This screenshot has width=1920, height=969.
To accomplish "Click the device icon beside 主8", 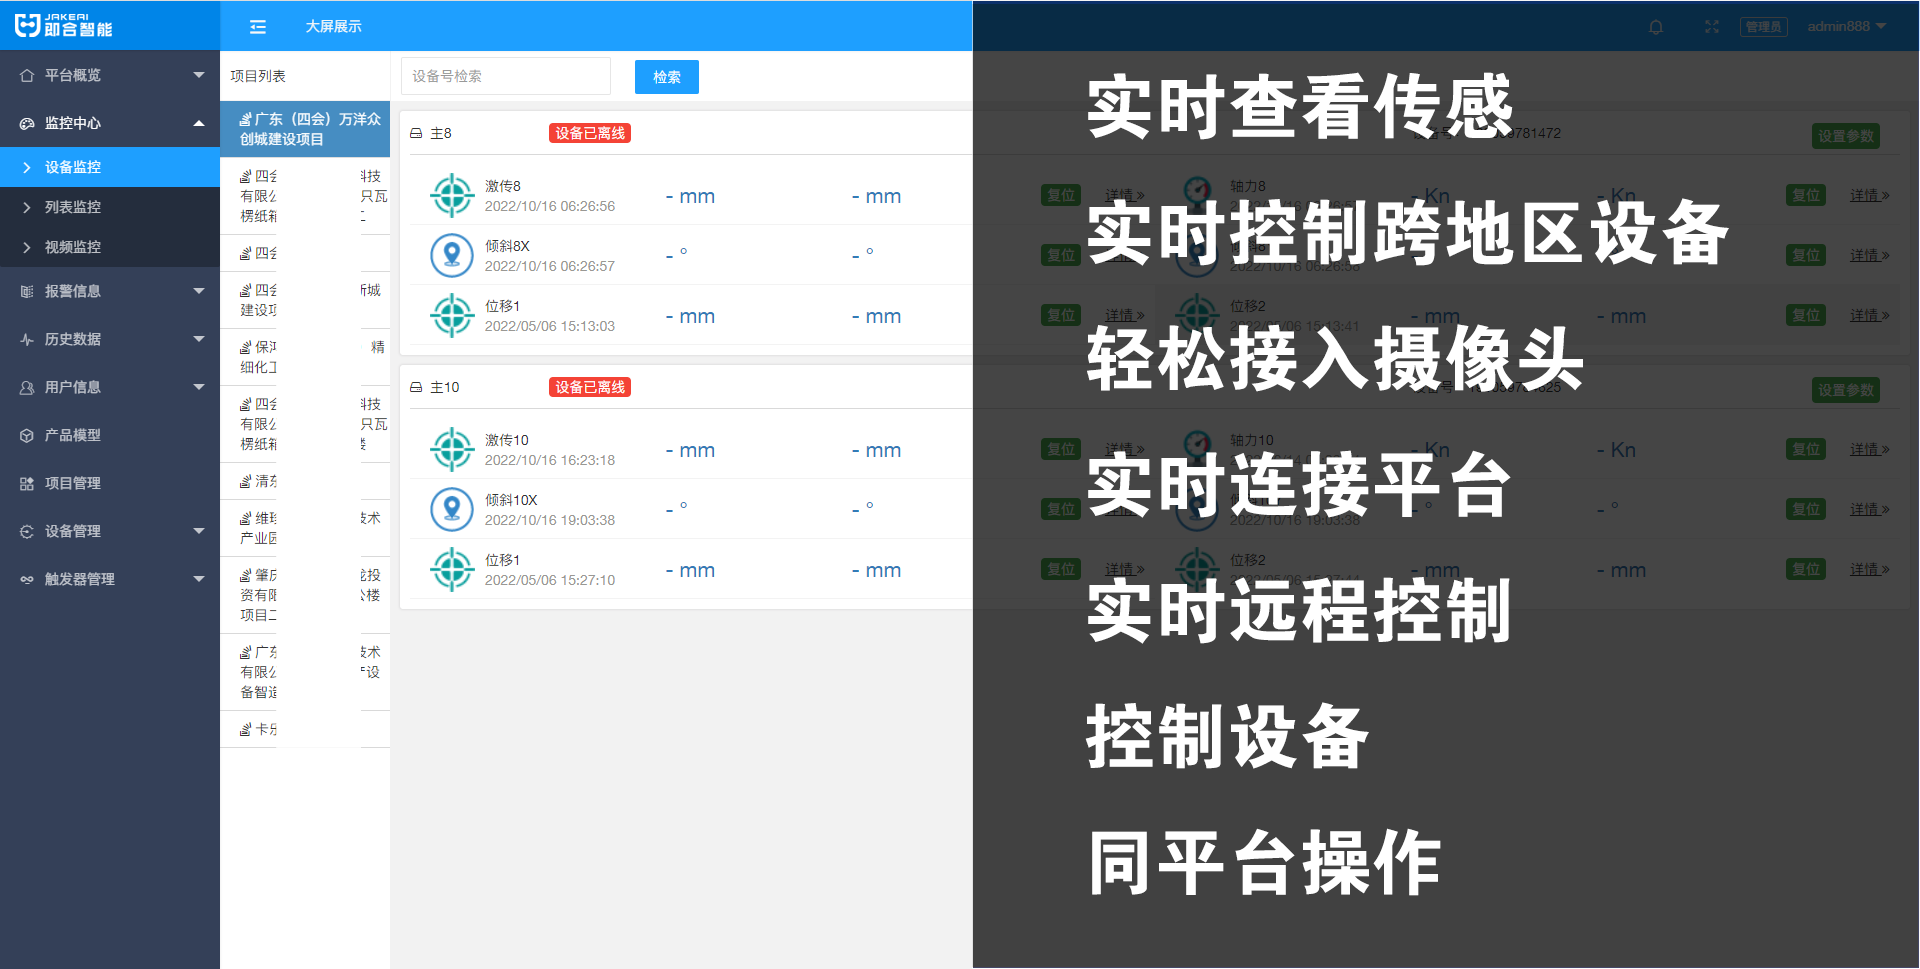I will click(x=416, y=133).
